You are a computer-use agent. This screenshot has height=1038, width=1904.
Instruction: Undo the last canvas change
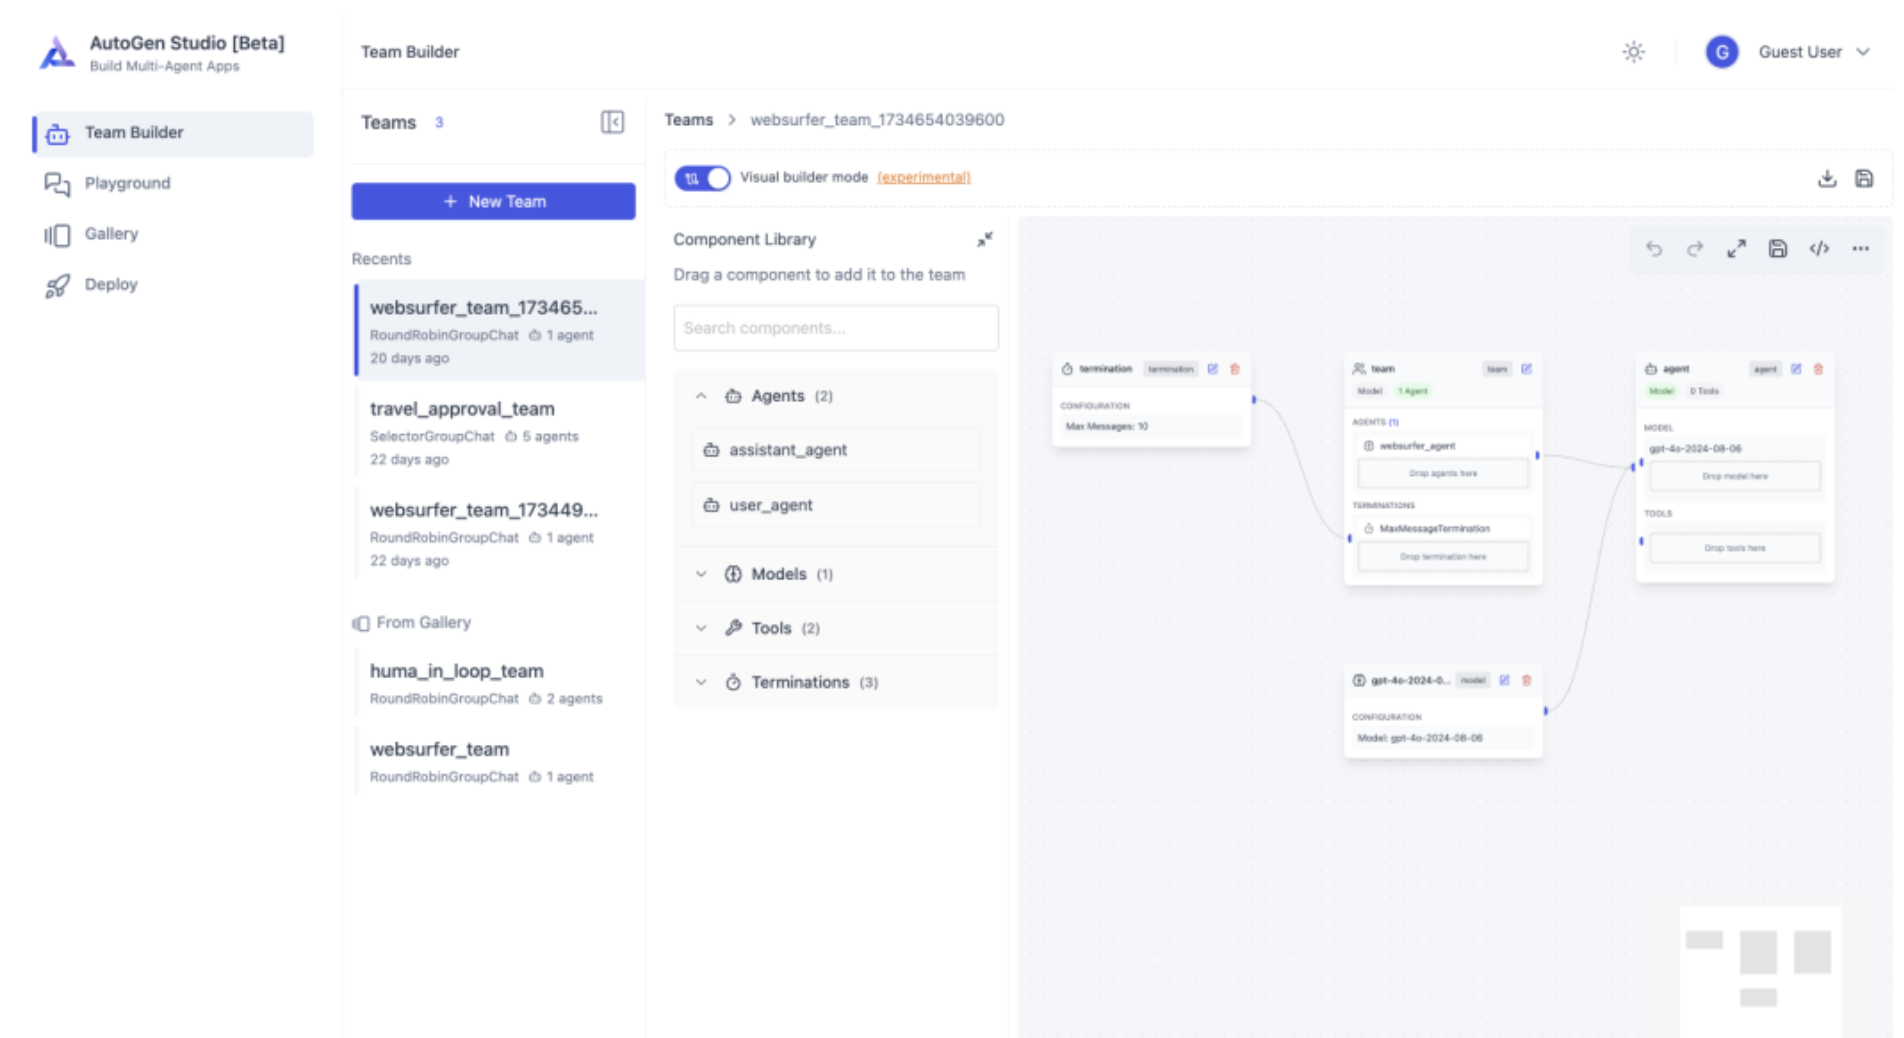click(1654, 249)
